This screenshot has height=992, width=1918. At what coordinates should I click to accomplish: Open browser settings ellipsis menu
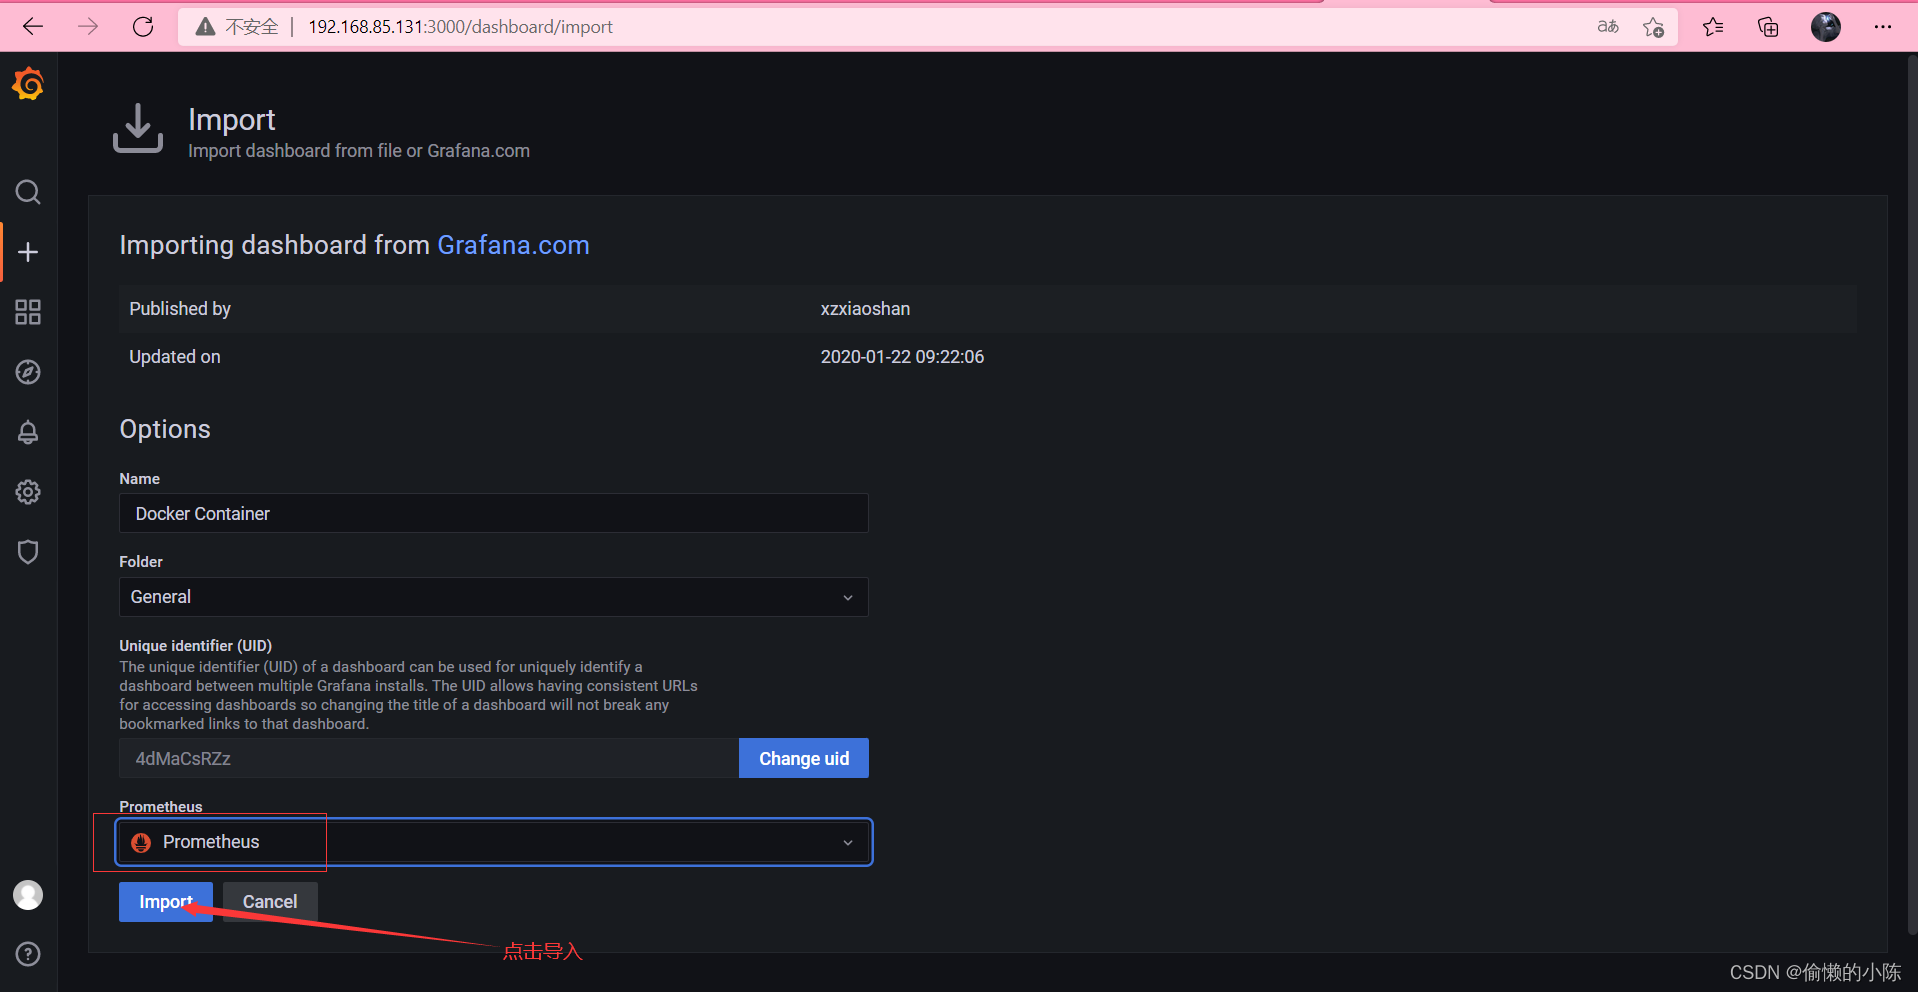pyautogui.click(x=1883, y=27)
